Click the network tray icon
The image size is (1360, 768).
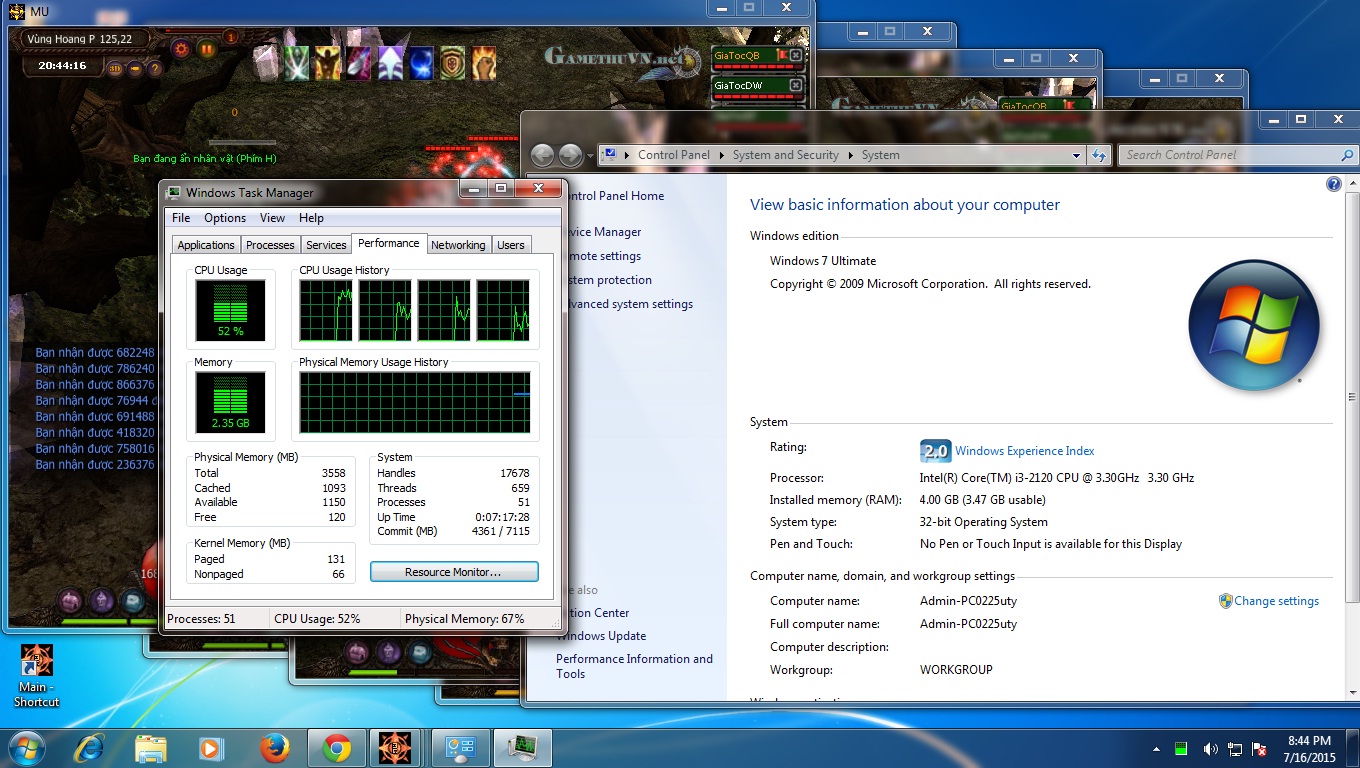(1236, 749)
